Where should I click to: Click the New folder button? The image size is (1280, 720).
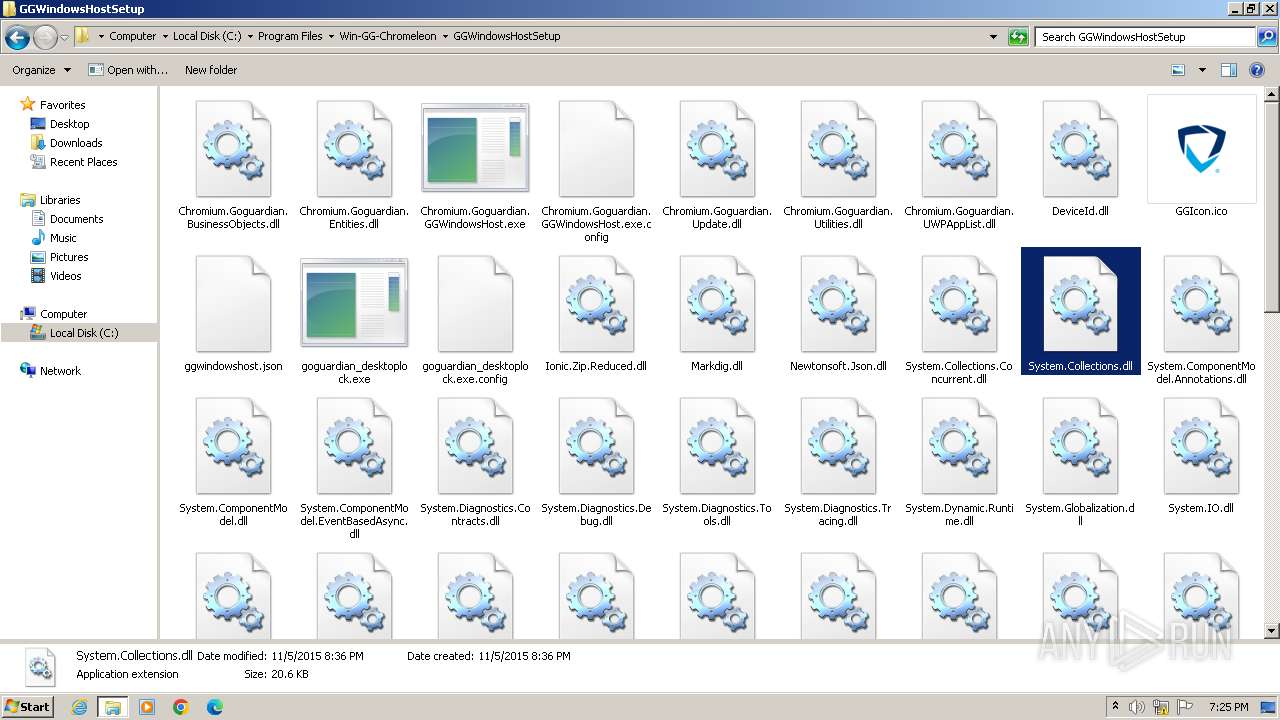pyautogui.click(x=211, y=70)
